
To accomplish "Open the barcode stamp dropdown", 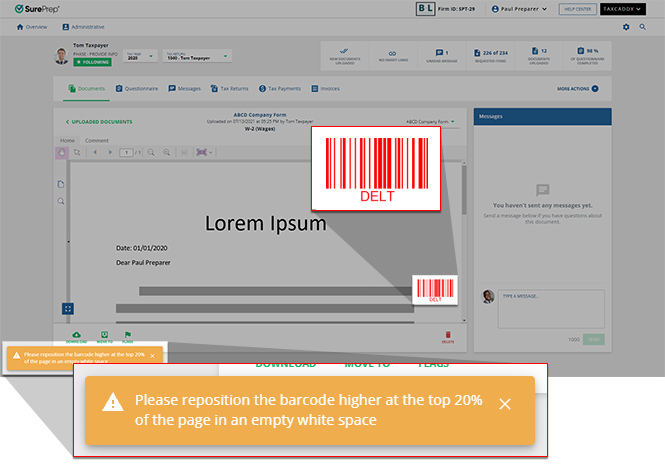I will pos(204,152).
